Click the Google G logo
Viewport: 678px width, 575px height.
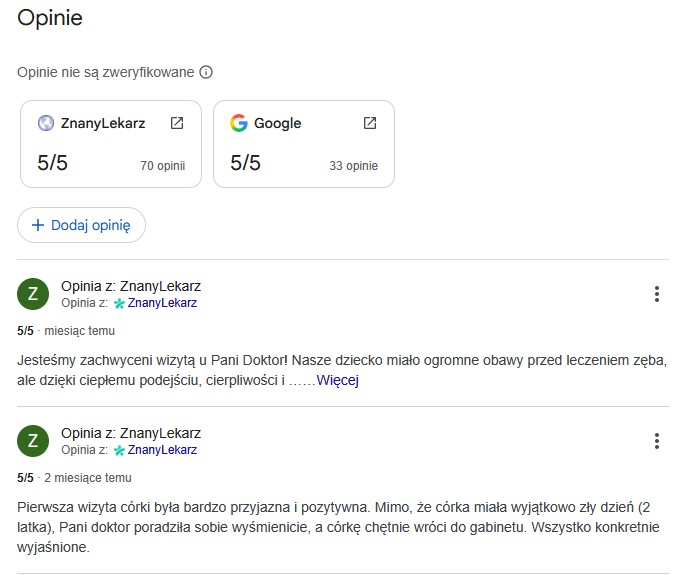(239, 123)
